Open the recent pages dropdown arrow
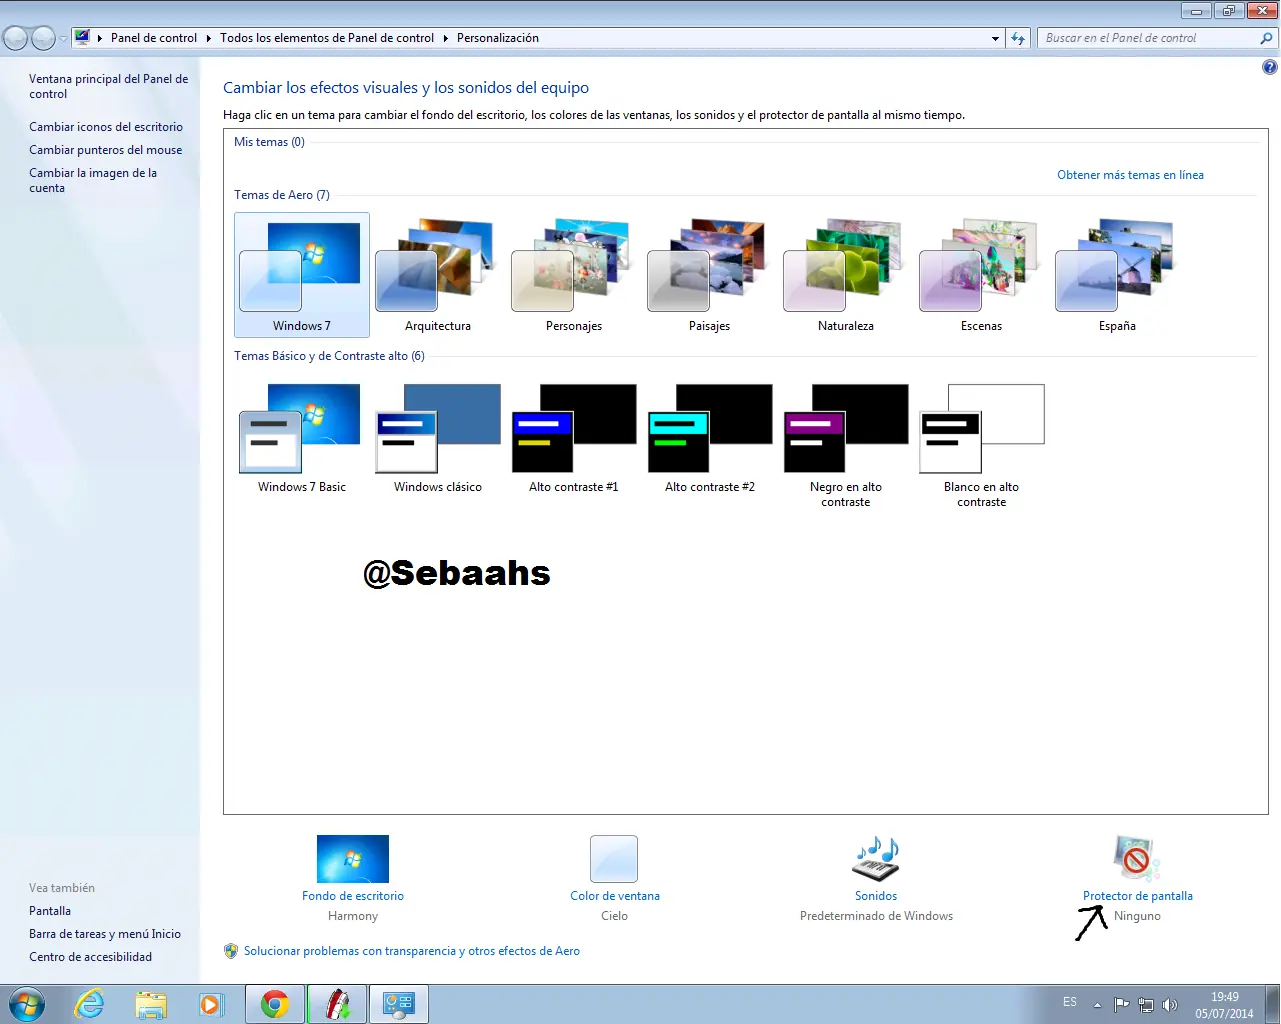Image resolution: width=1281 pixels, height=1024 pixels. click(x=64, y=38)
